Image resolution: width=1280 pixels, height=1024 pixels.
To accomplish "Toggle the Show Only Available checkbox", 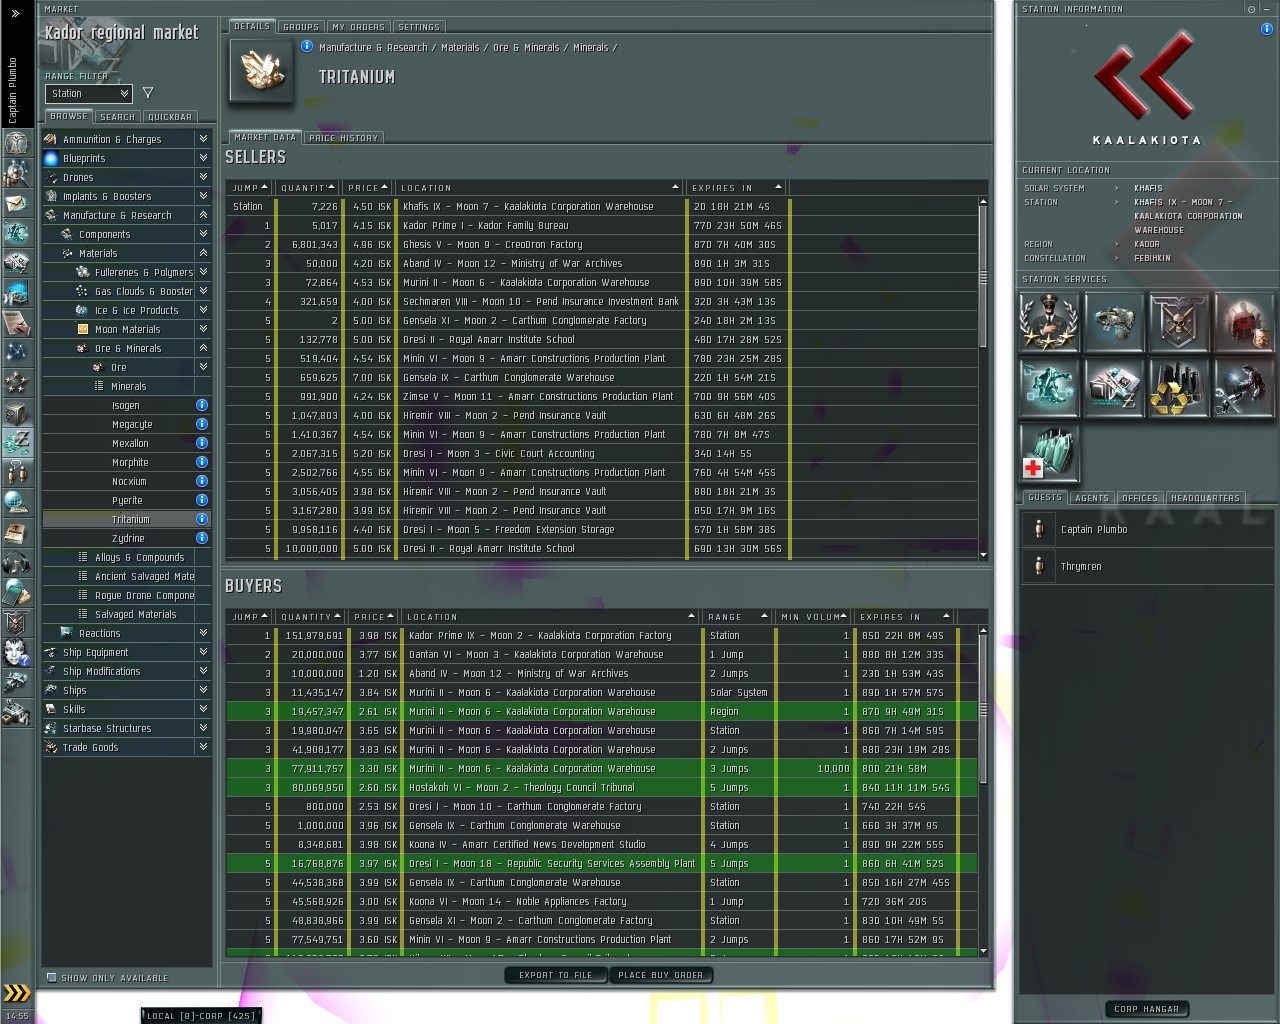I will 52,977.
